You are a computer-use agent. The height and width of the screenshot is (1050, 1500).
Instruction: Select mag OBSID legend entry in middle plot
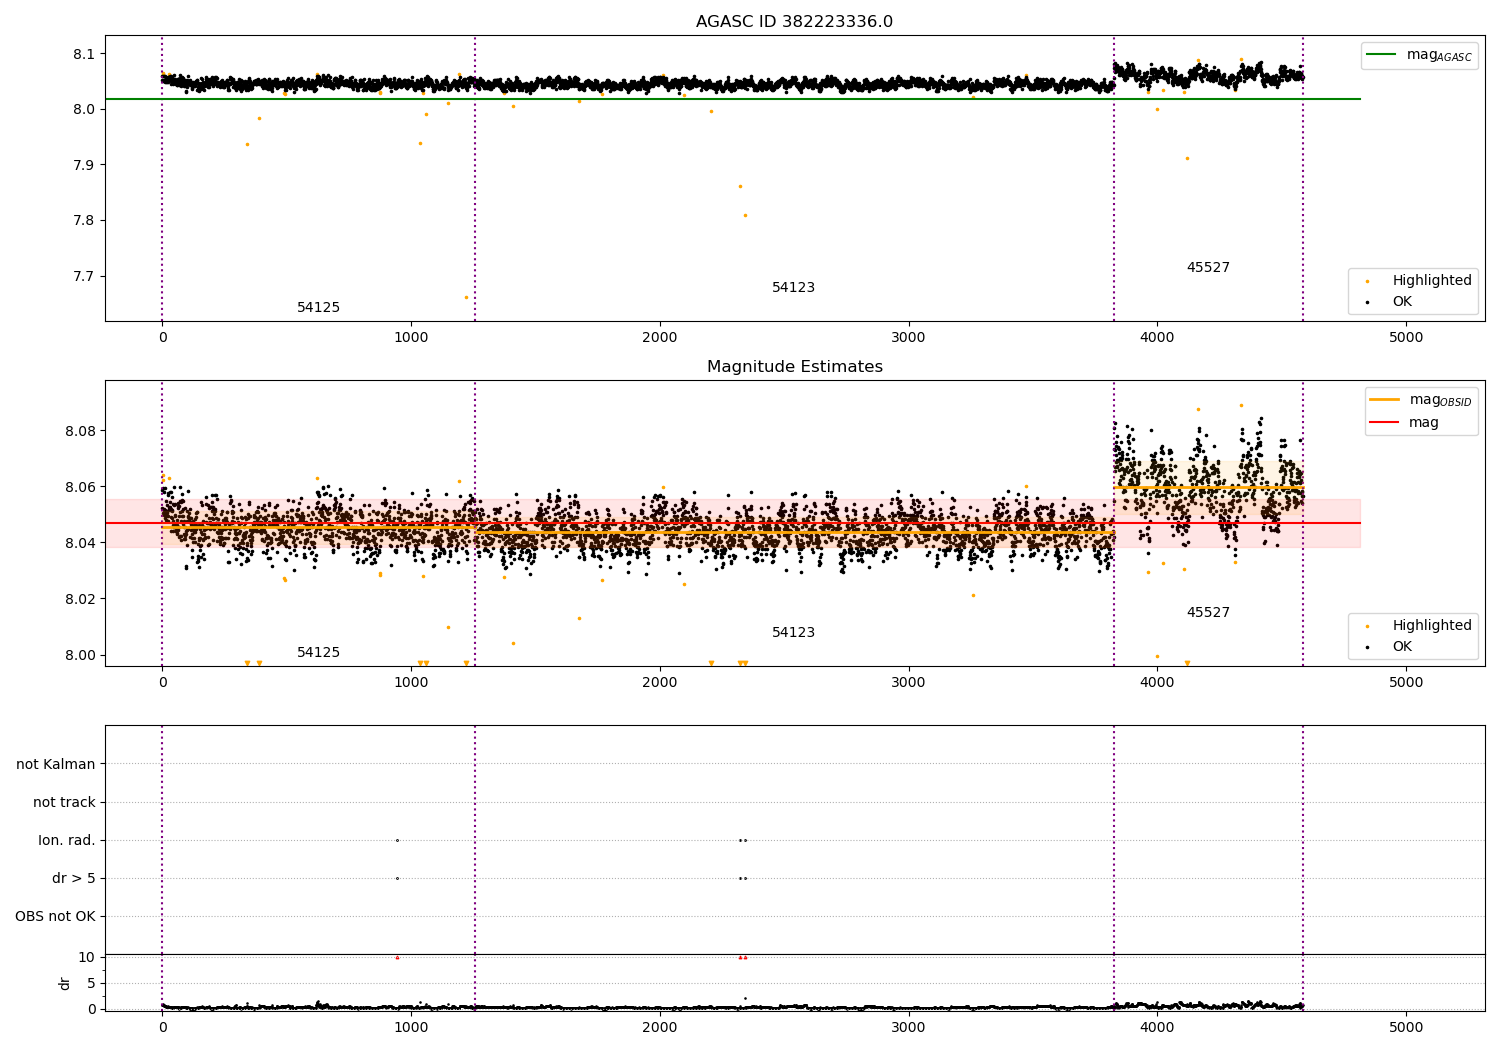point(1420,400)
